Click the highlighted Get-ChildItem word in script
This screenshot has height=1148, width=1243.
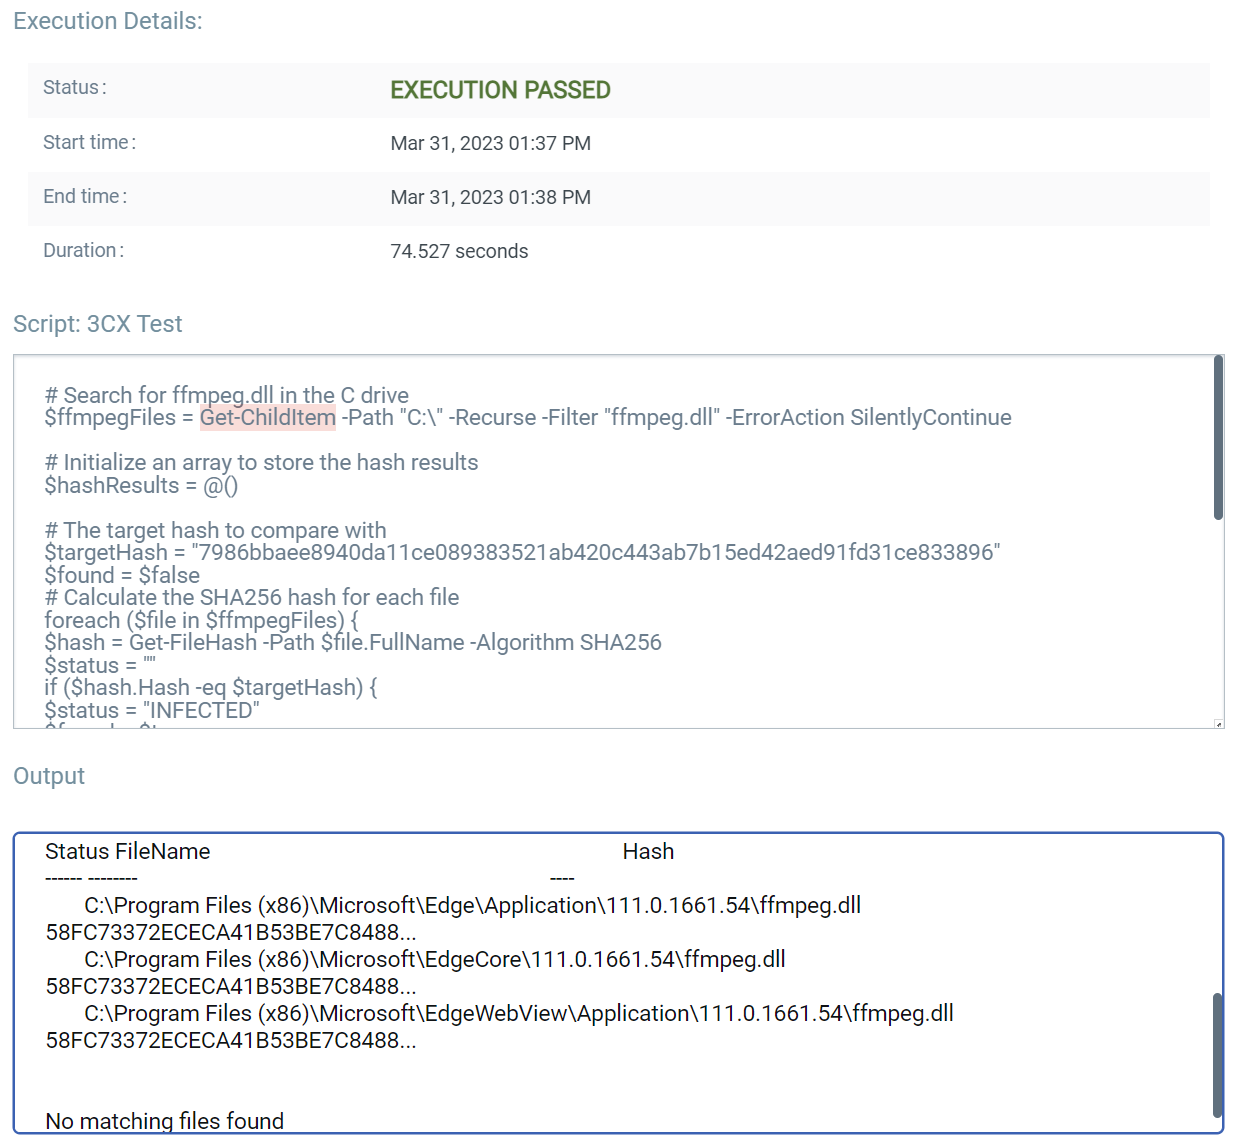268,417
